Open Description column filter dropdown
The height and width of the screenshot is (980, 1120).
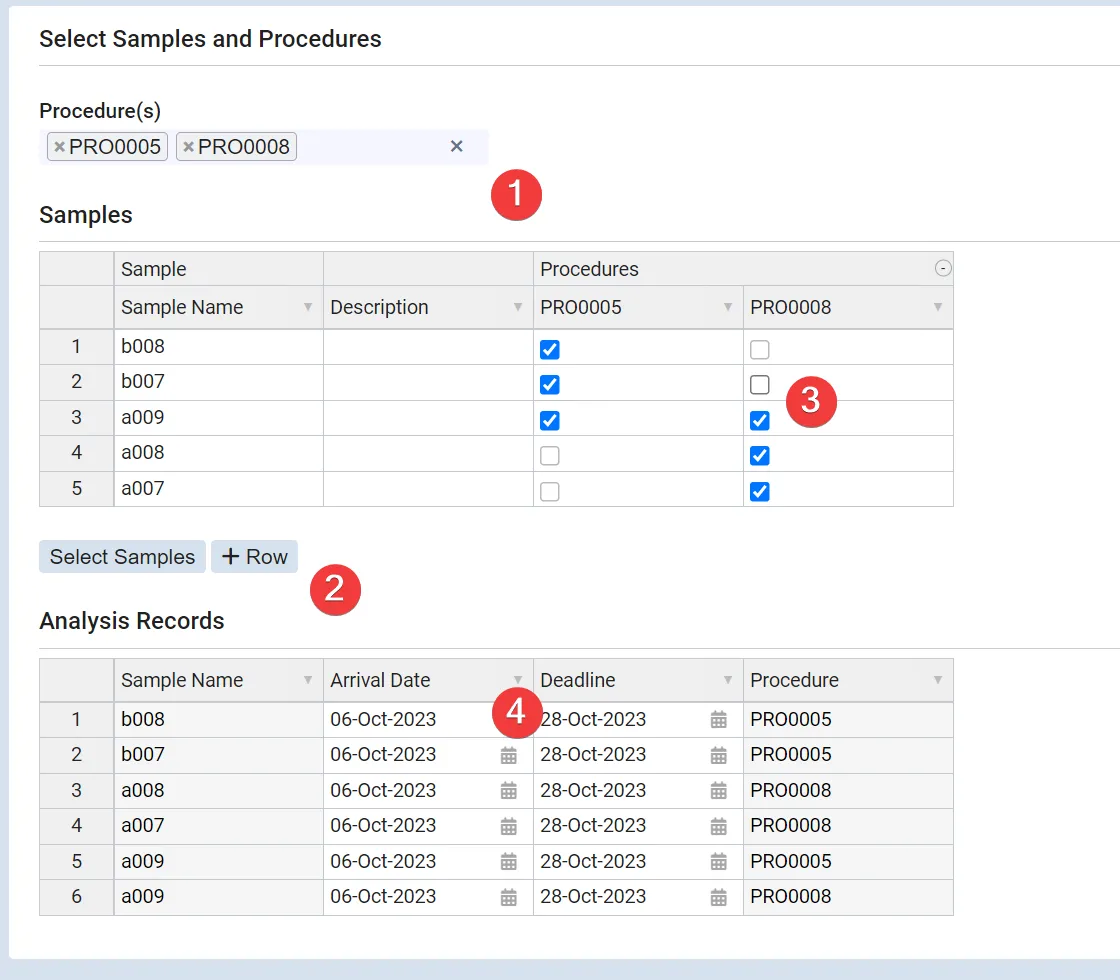[518, 308]
